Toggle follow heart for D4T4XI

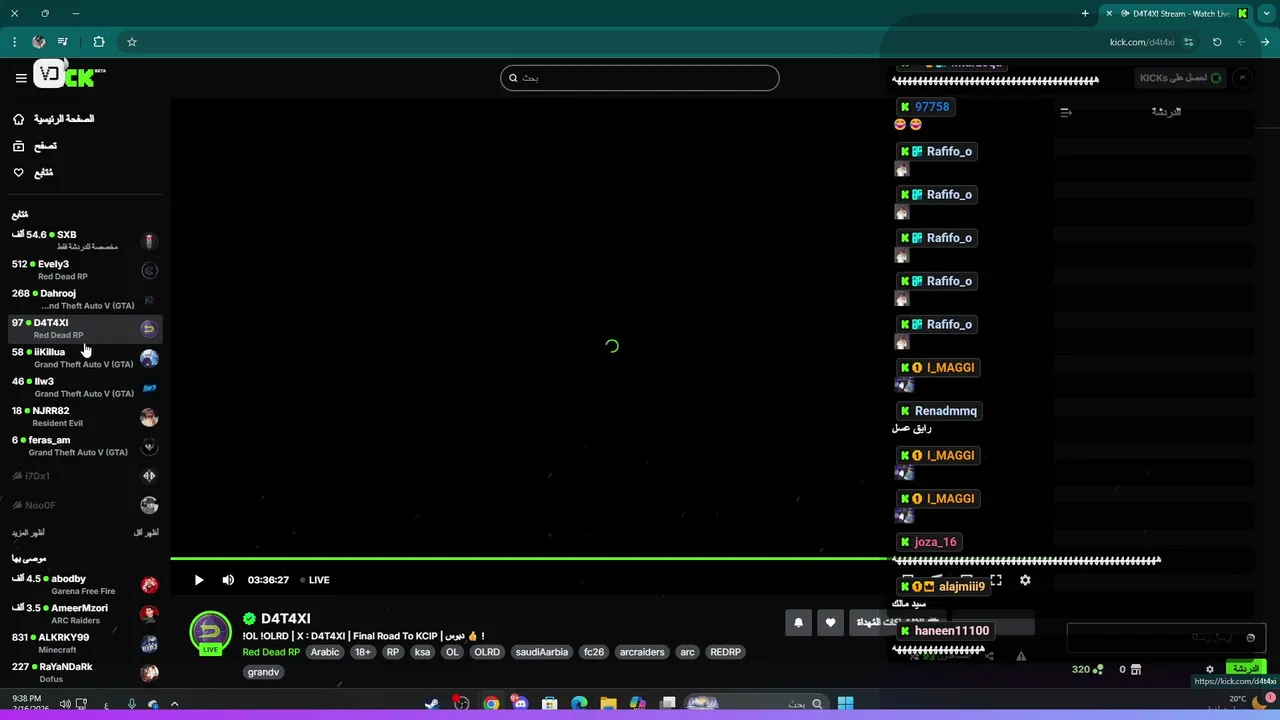tap(830, 623)
